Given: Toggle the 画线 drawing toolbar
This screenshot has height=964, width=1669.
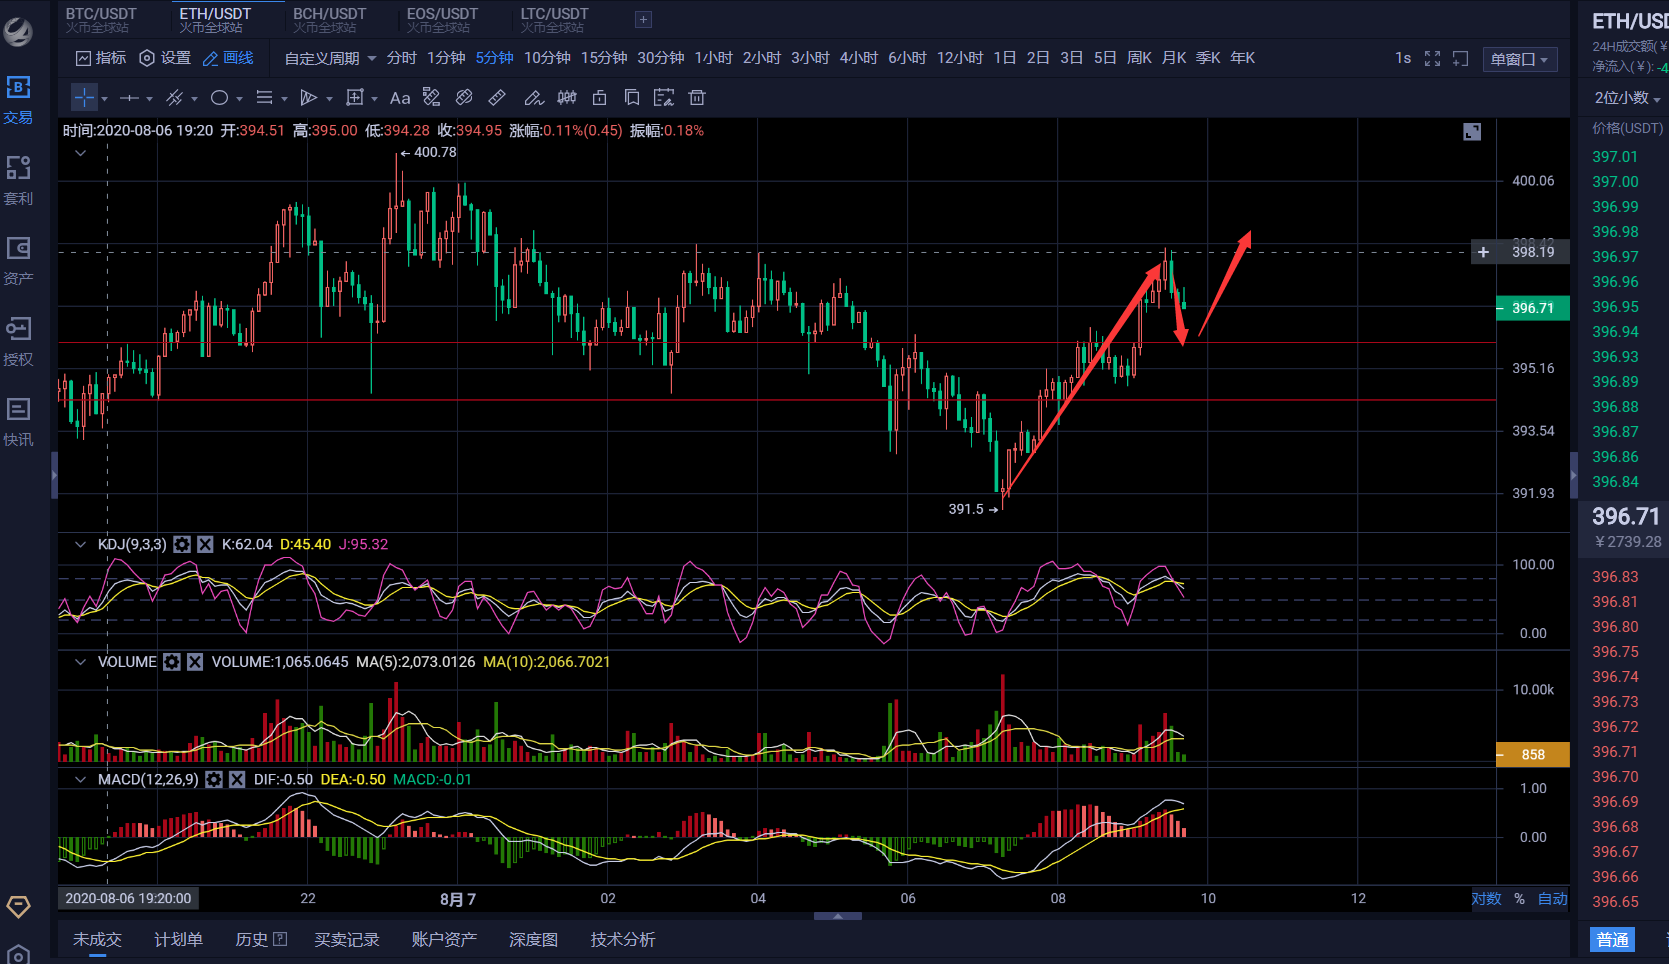Looking at the screenshot, I should pyautogui.click(x=228, y=58).
